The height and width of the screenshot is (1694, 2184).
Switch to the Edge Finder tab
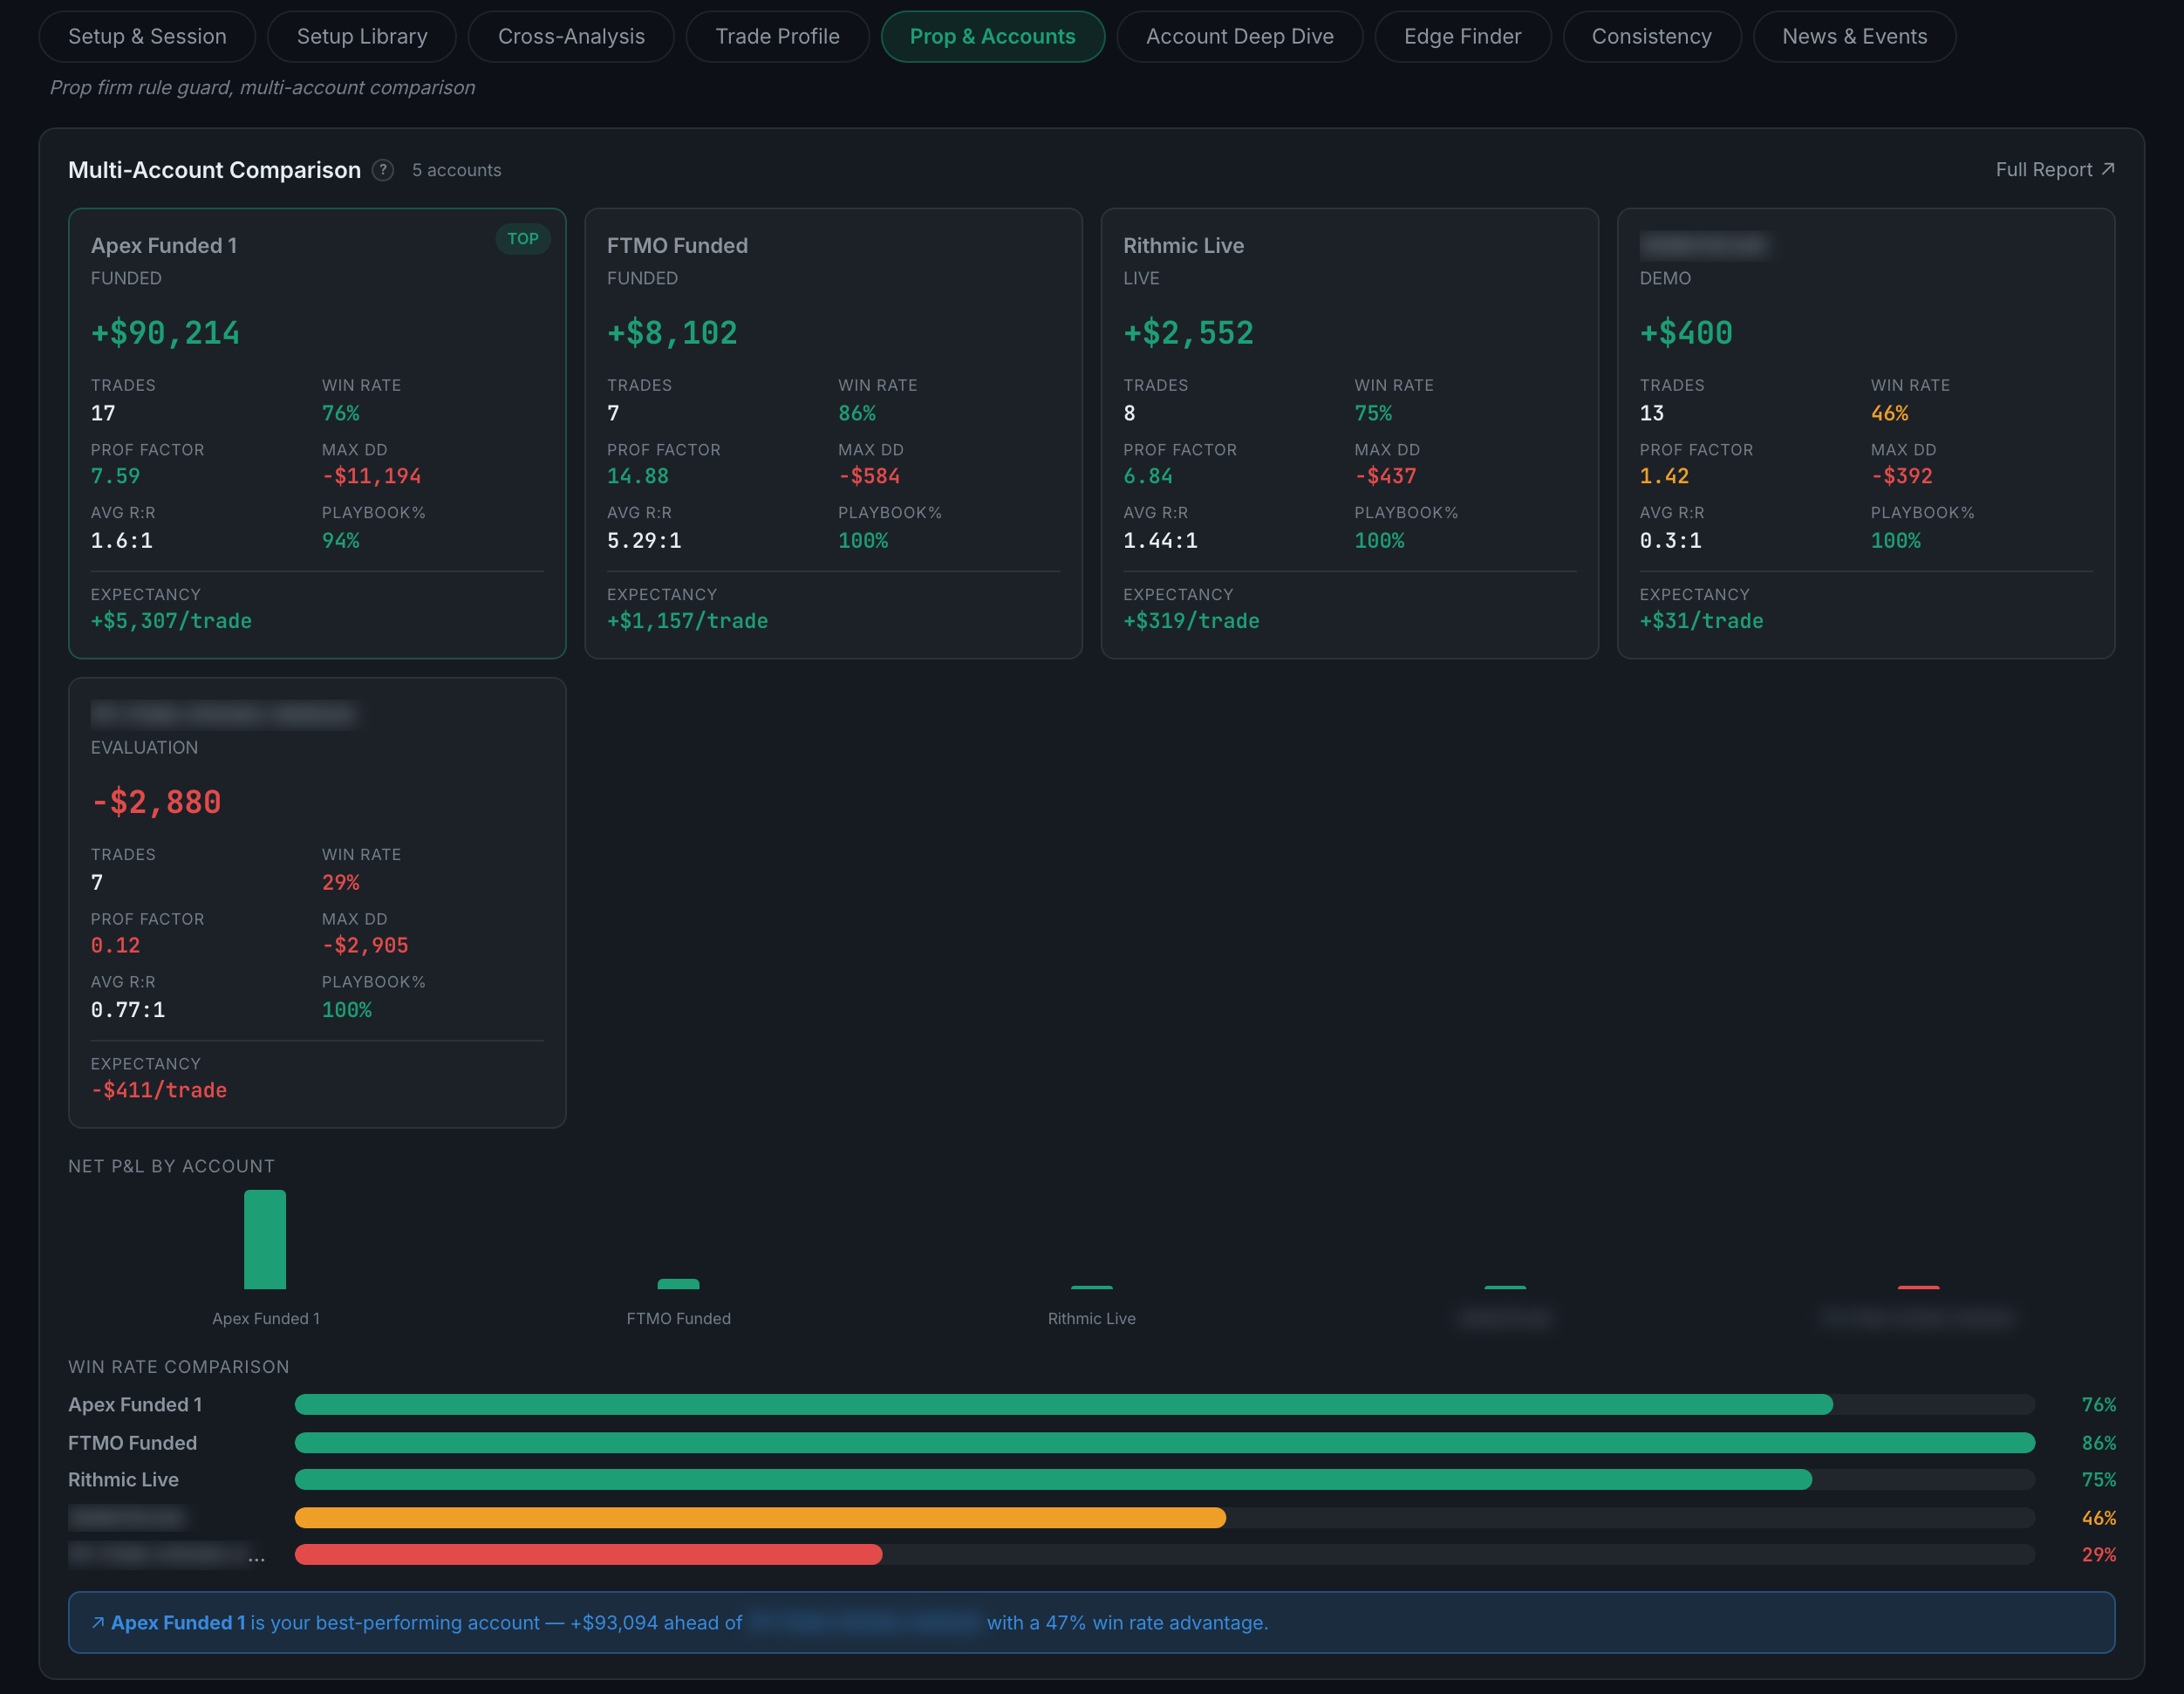(x=1462, y=37)
